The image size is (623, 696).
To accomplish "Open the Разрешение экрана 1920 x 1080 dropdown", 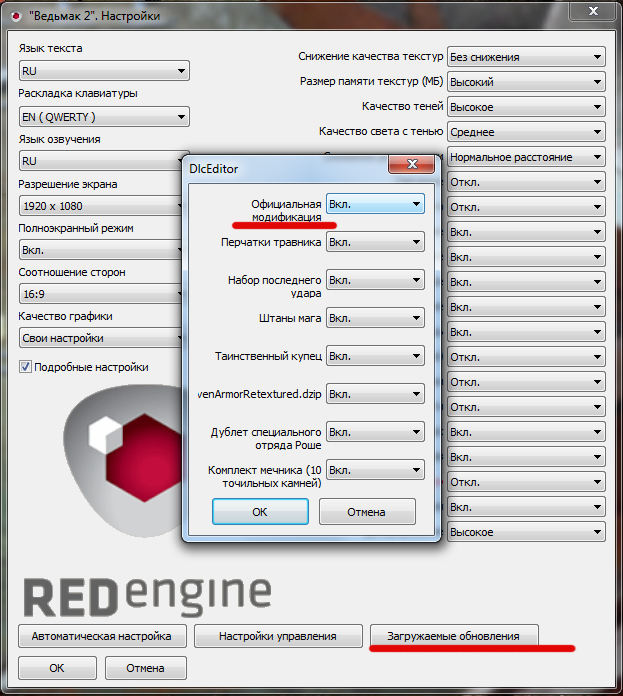I will [101, 206].
